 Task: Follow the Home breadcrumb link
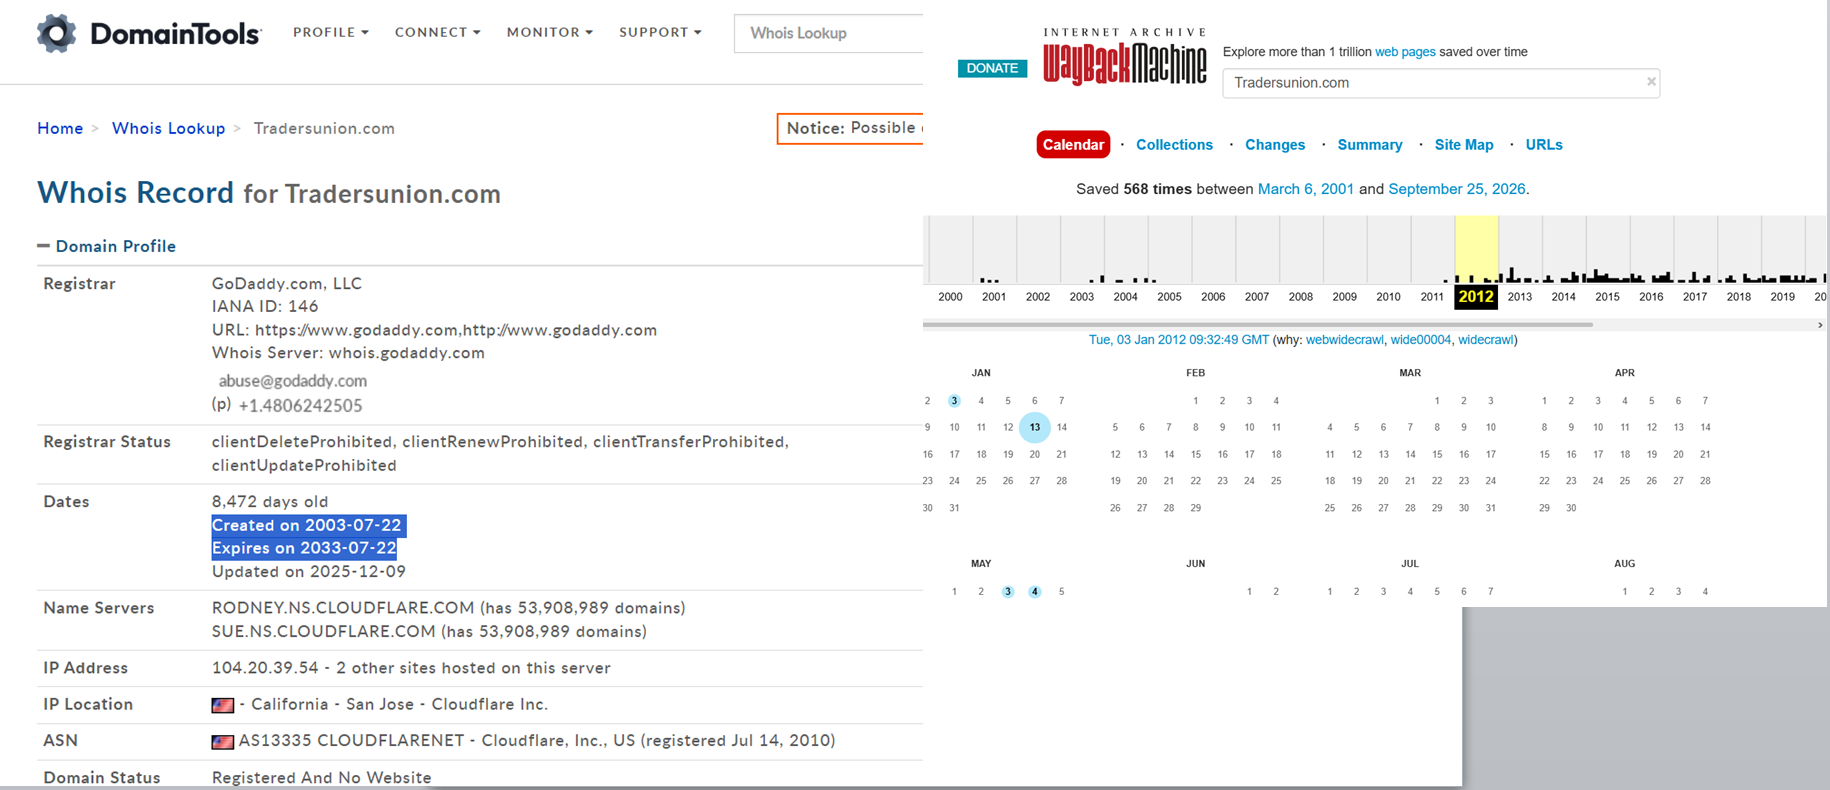60,128
